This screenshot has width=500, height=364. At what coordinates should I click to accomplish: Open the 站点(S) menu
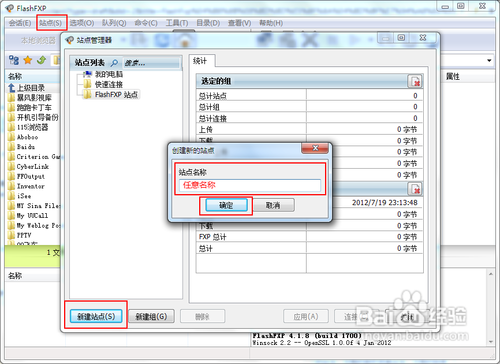(x=51, y=23)
